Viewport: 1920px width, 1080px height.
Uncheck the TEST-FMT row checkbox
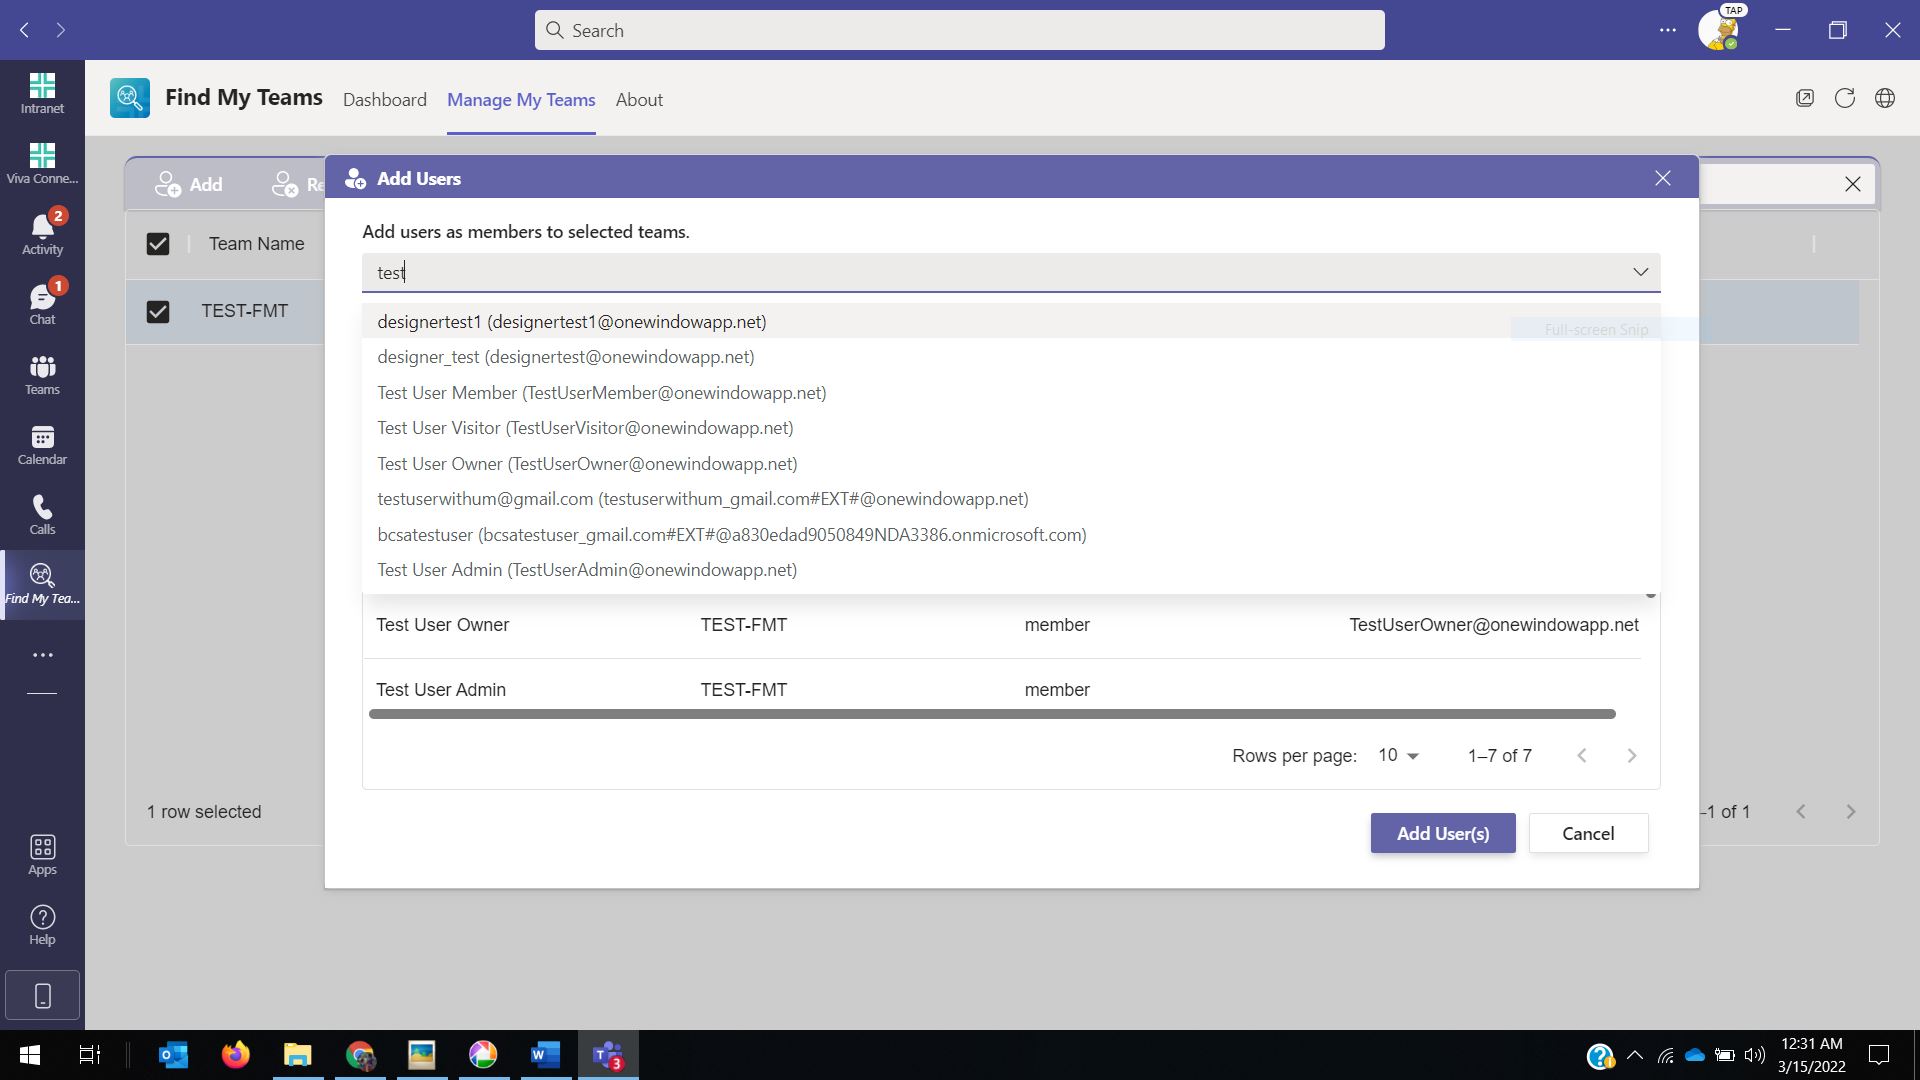(158, 312)
